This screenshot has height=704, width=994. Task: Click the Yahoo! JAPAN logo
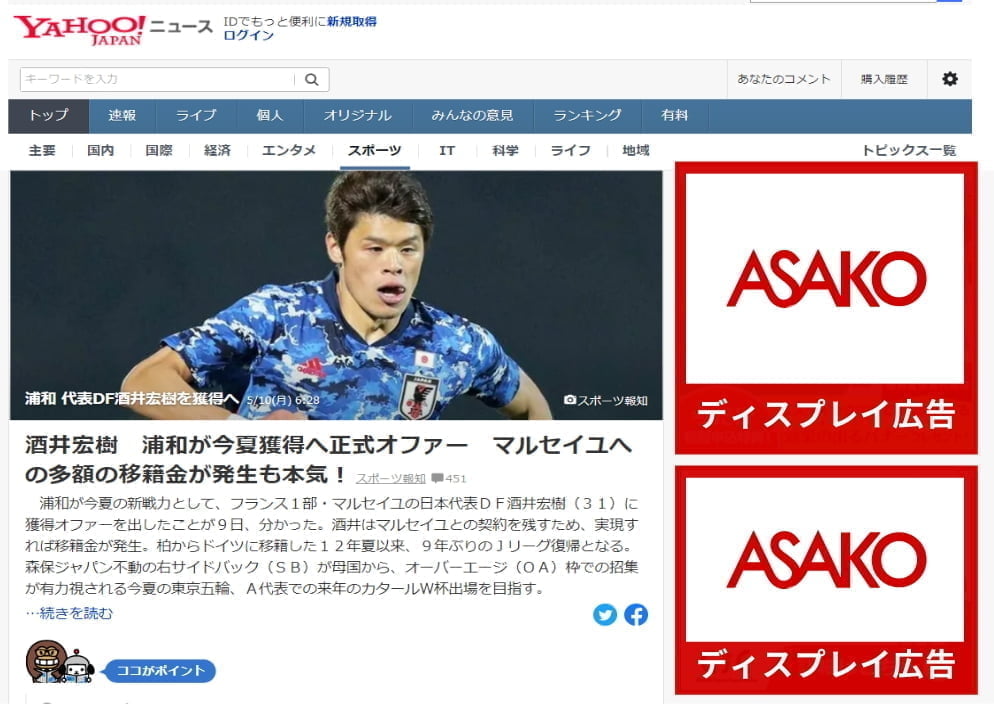[x=79, y=30]
